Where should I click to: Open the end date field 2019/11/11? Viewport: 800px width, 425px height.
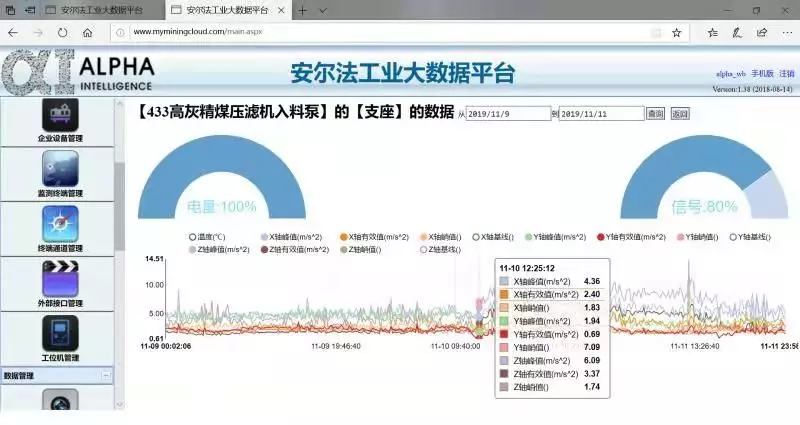click(x=600, y=114)
